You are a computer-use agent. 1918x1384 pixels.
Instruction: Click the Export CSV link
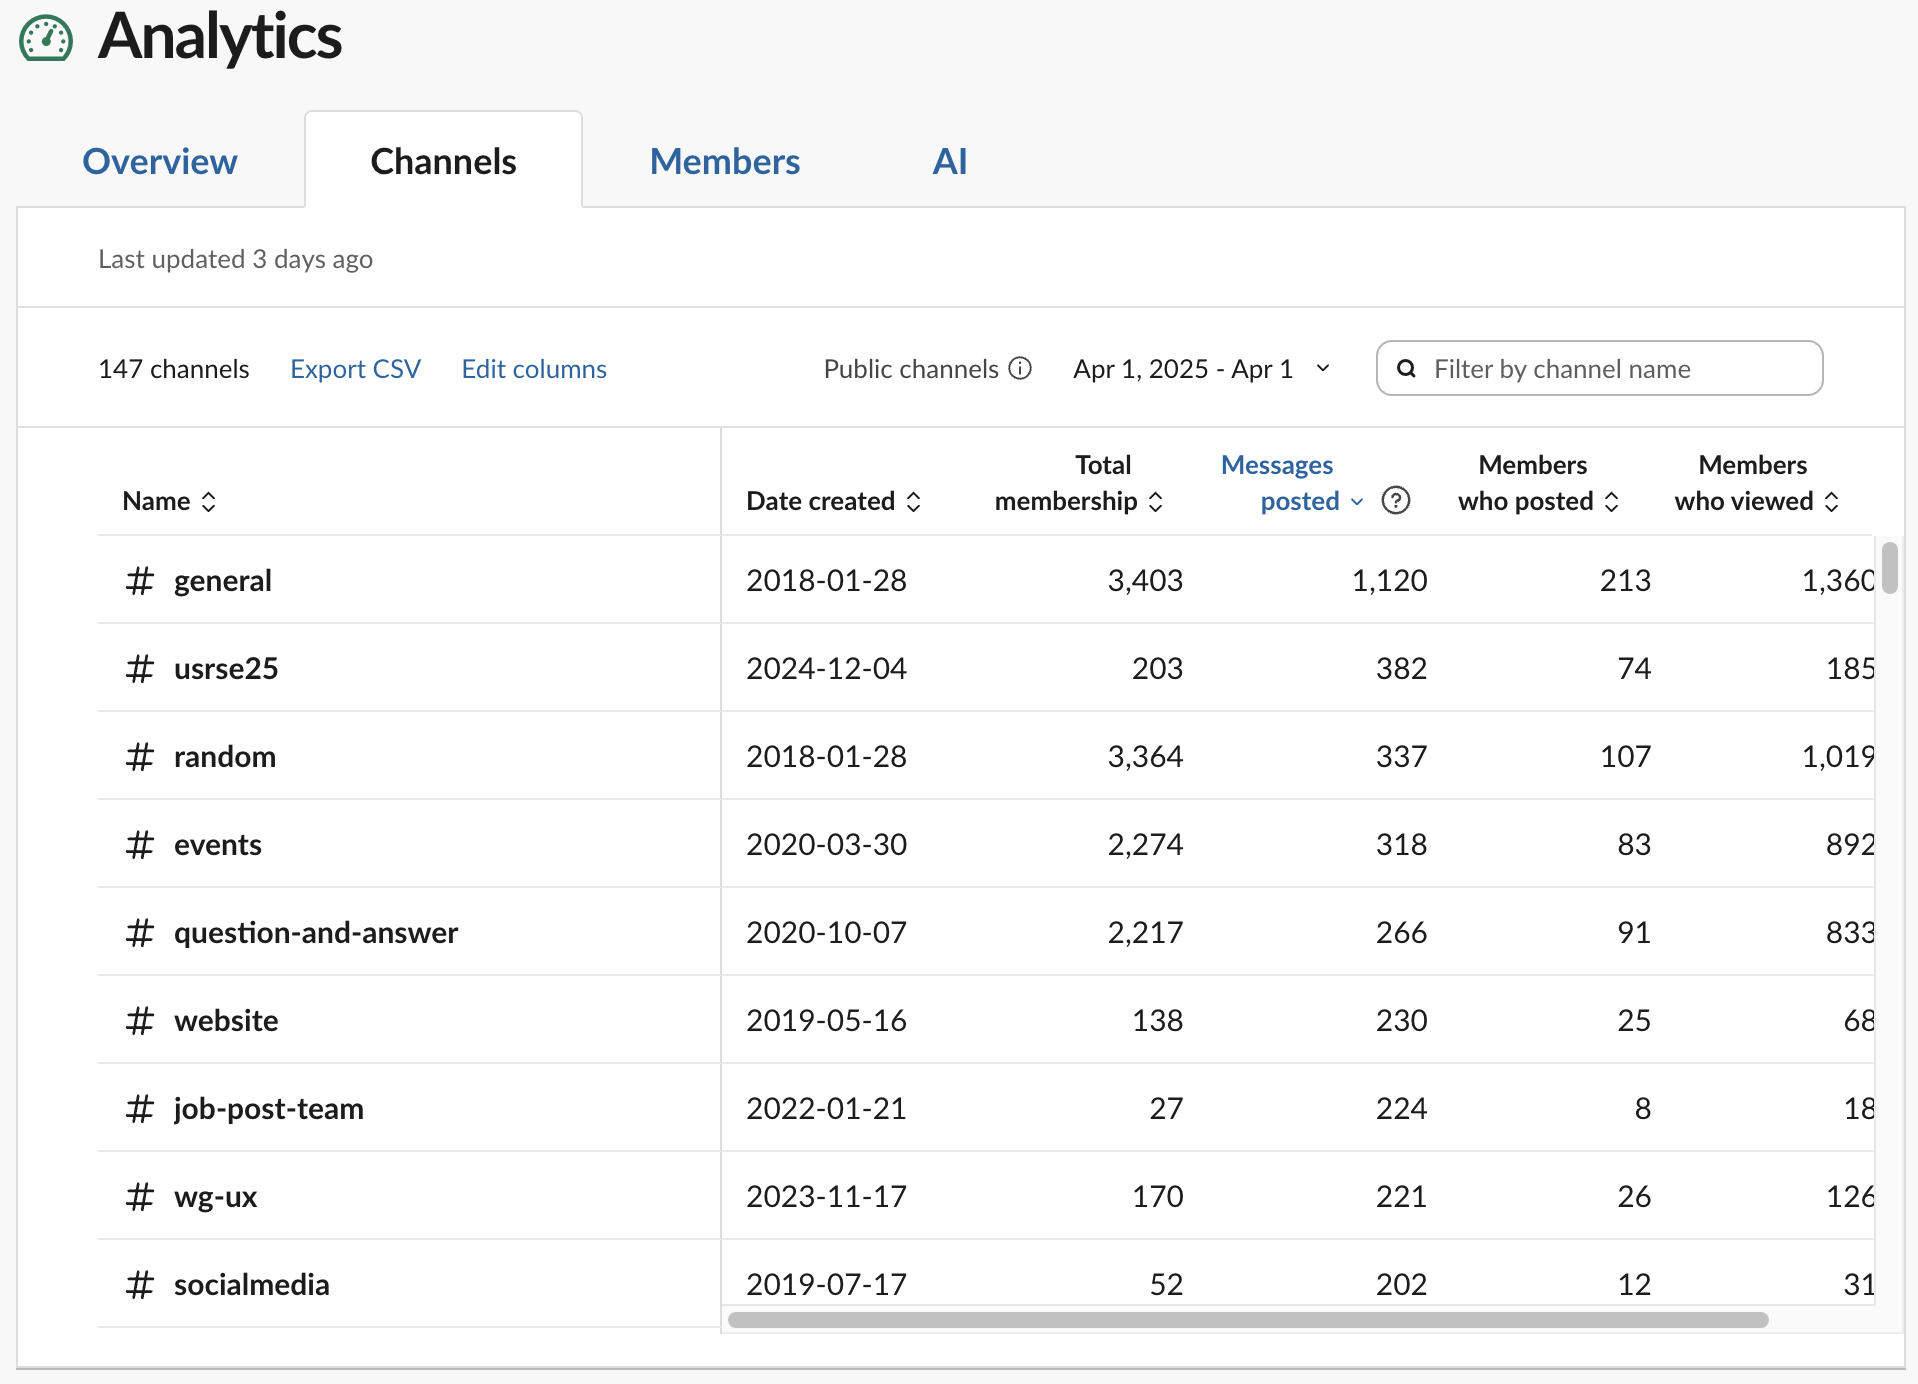coord(355,368)
